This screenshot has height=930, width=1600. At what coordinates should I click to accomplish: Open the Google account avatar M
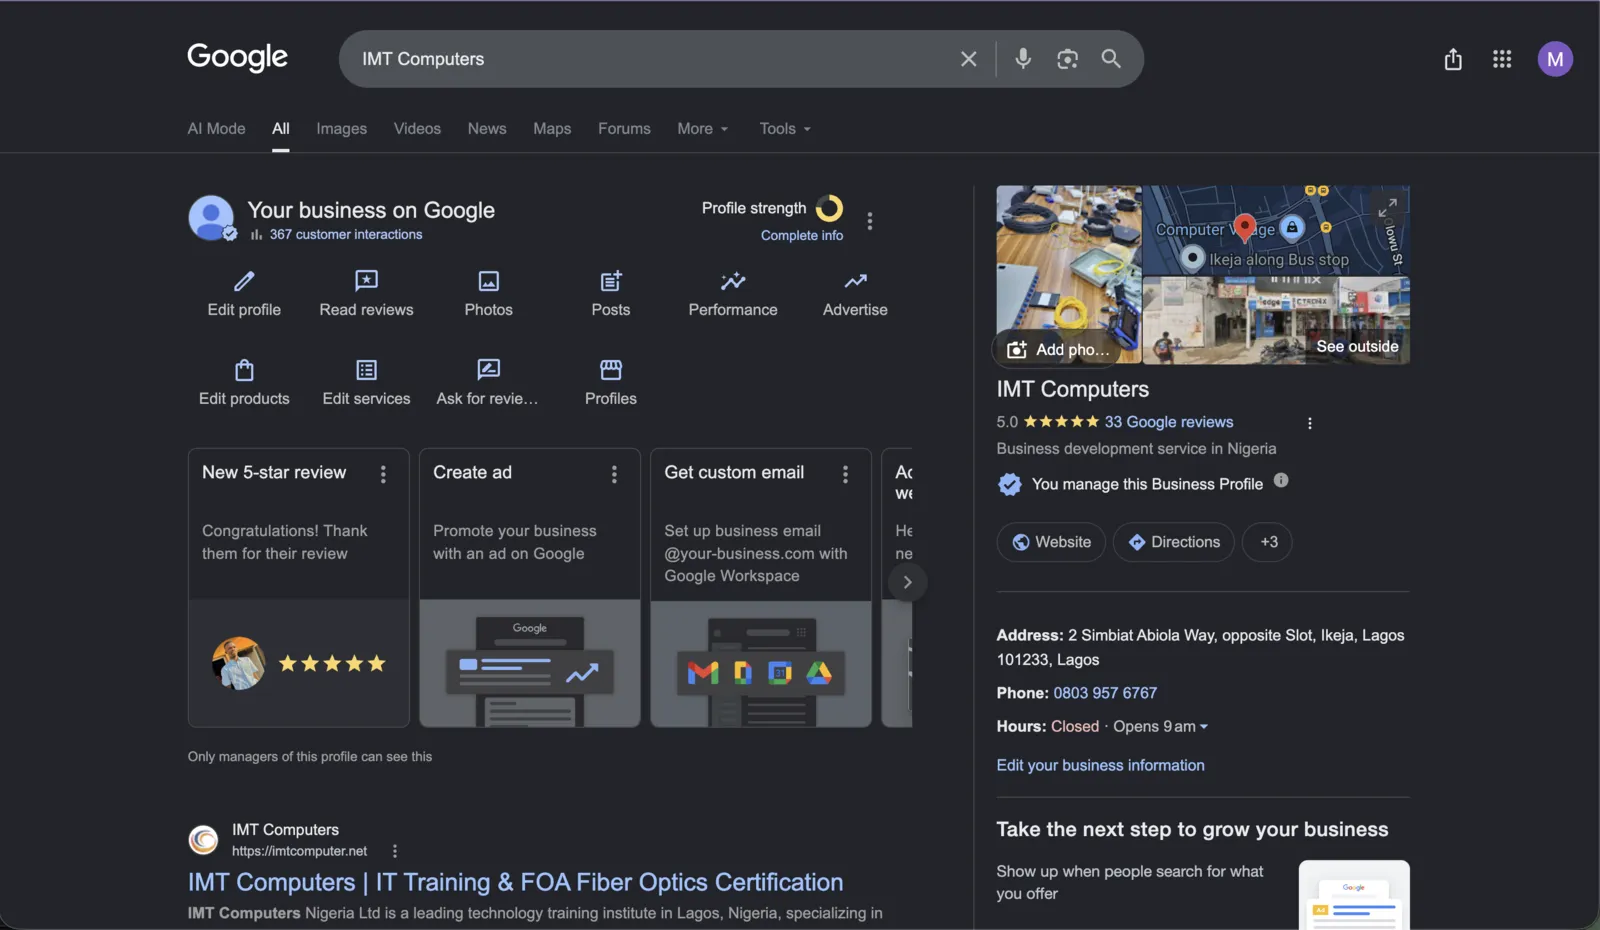click(x=1555, y=59)
